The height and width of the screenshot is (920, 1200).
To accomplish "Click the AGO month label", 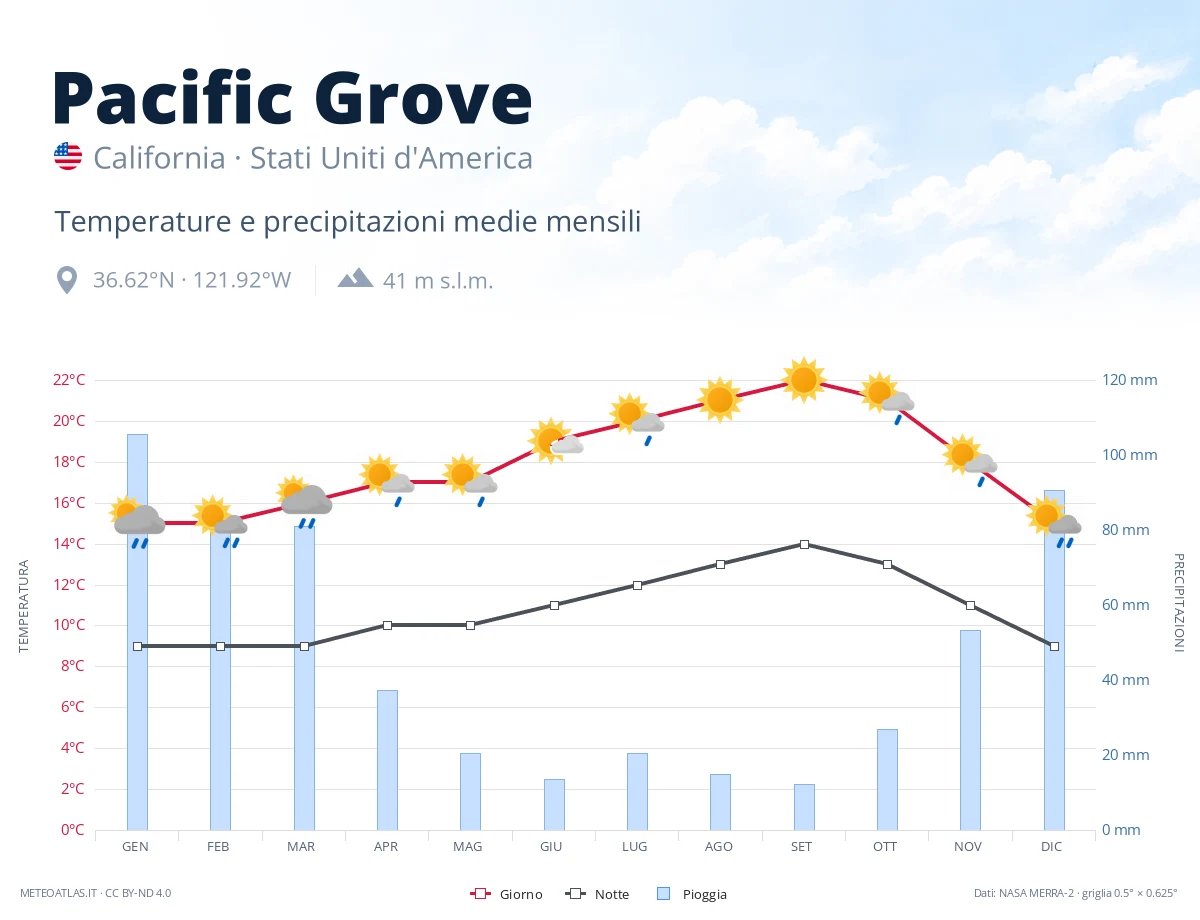I will click(718, 847).
